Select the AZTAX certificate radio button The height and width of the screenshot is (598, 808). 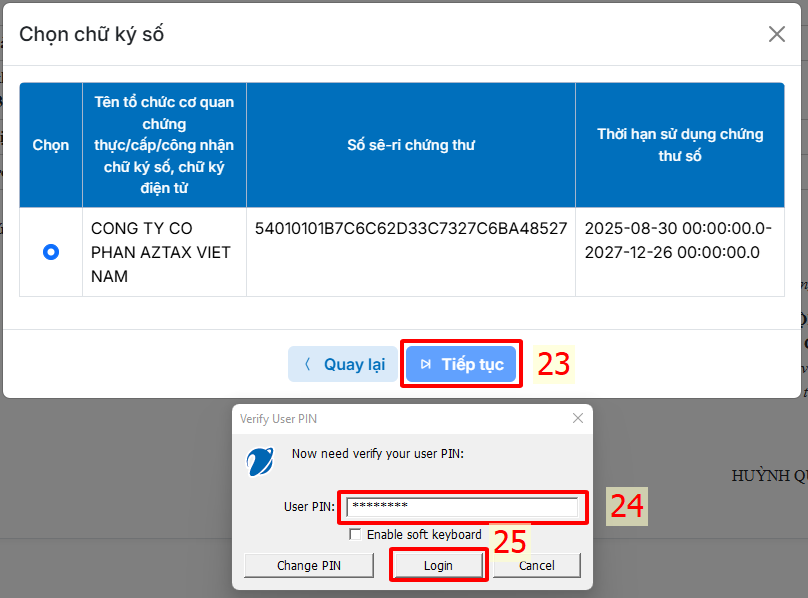pos(51,252)
